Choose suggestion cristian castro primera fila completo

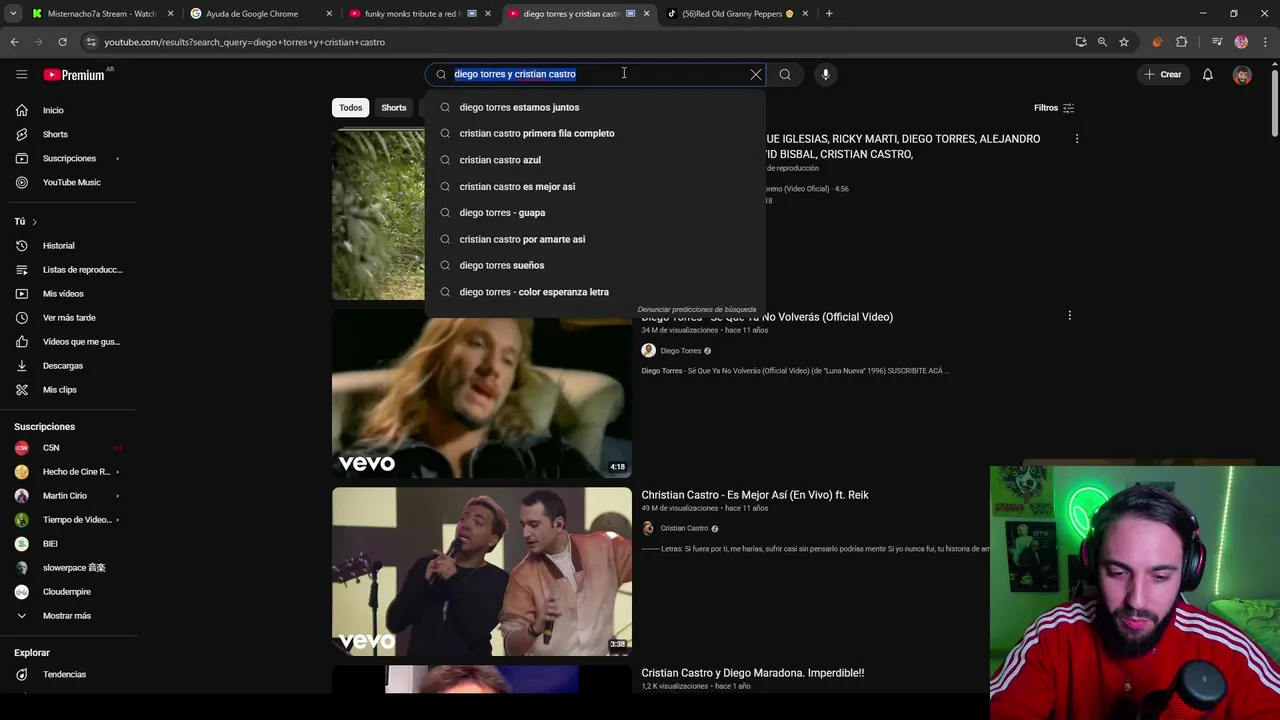pos(595,133)
